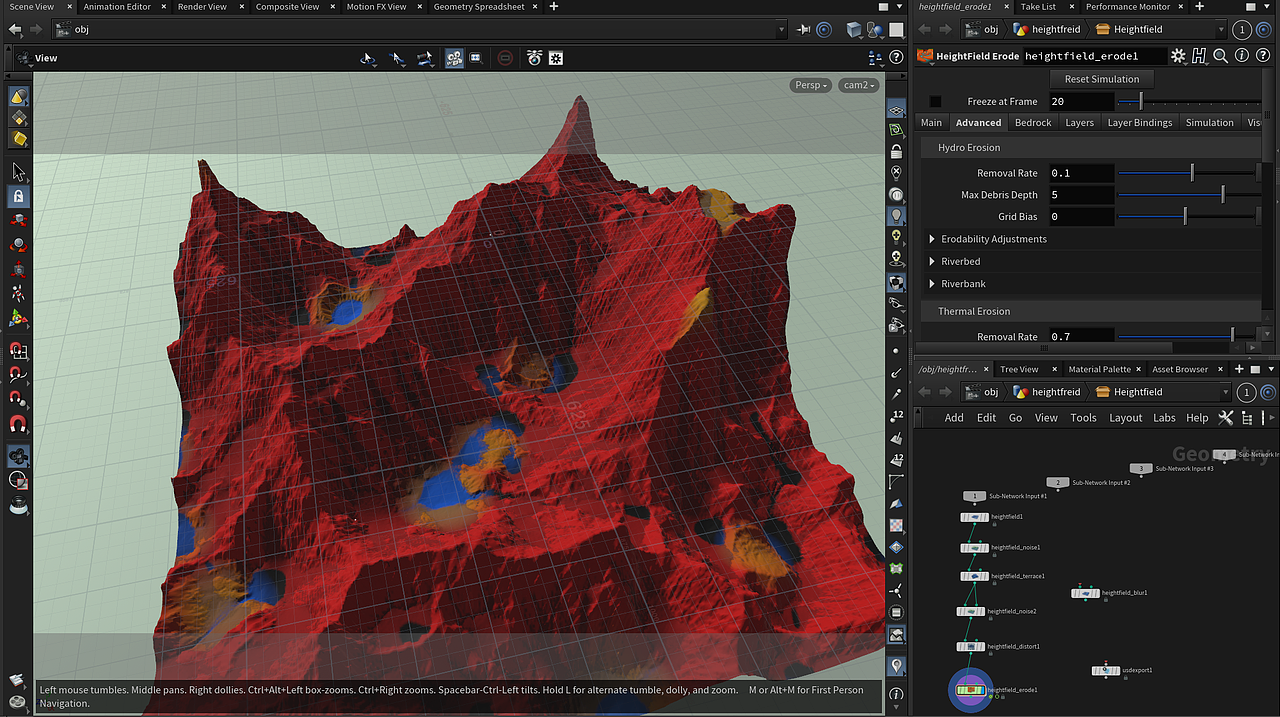
Task: Activate the Scale tool in left toolbar
Action: 18,269
